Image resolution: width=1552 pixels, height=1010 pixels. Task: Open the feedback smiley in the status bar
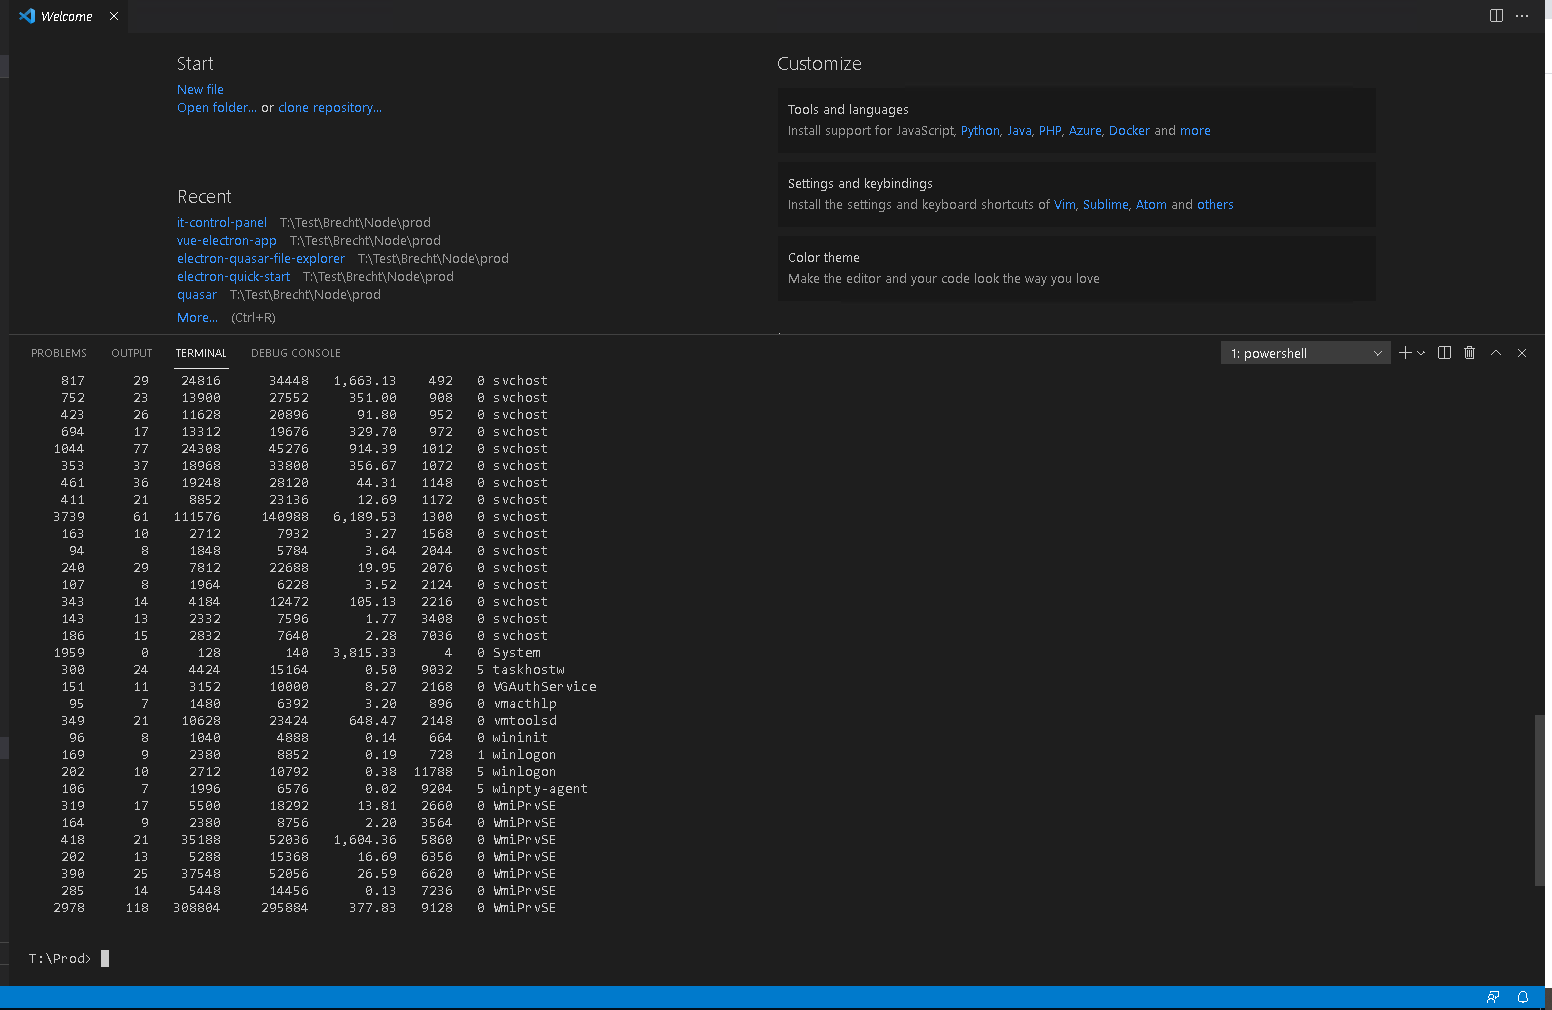tap(1493, 997)
